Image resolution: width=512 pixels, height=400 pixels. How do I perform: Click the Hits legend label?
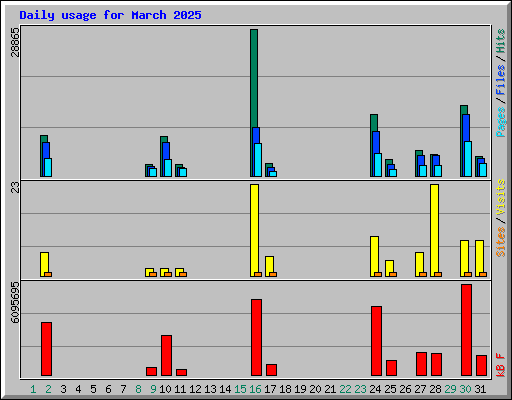pyautogui.click(x=501, y=41)
